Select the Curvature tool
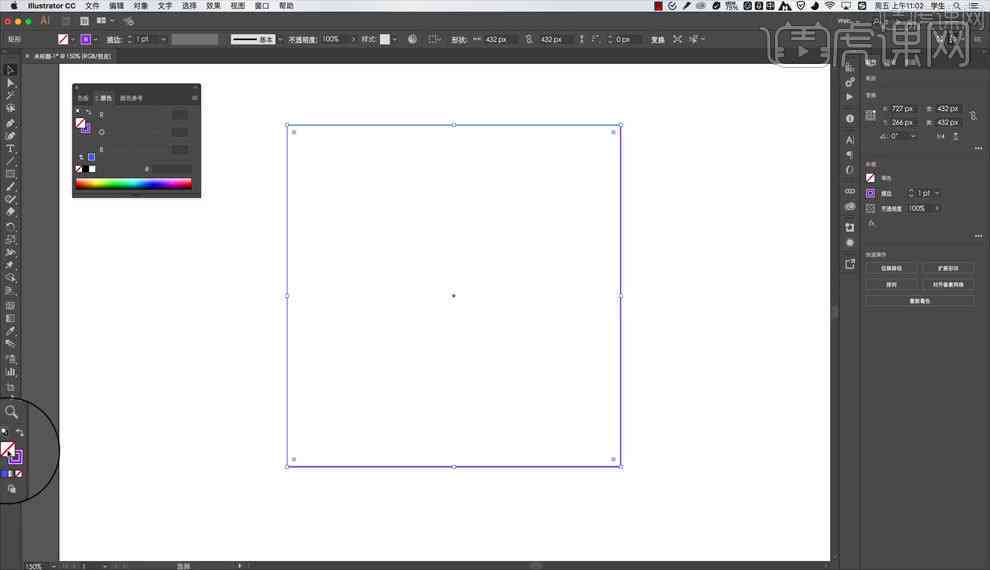This screenshot has width=990, height=570. point(10,136)
